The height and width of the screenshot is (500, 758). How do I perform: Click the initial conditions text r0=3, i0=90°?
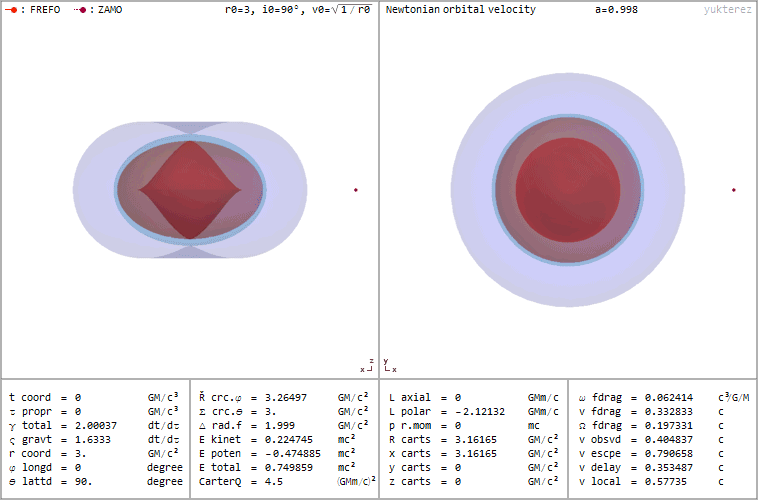pyautogui.click(x=265, y=10)
